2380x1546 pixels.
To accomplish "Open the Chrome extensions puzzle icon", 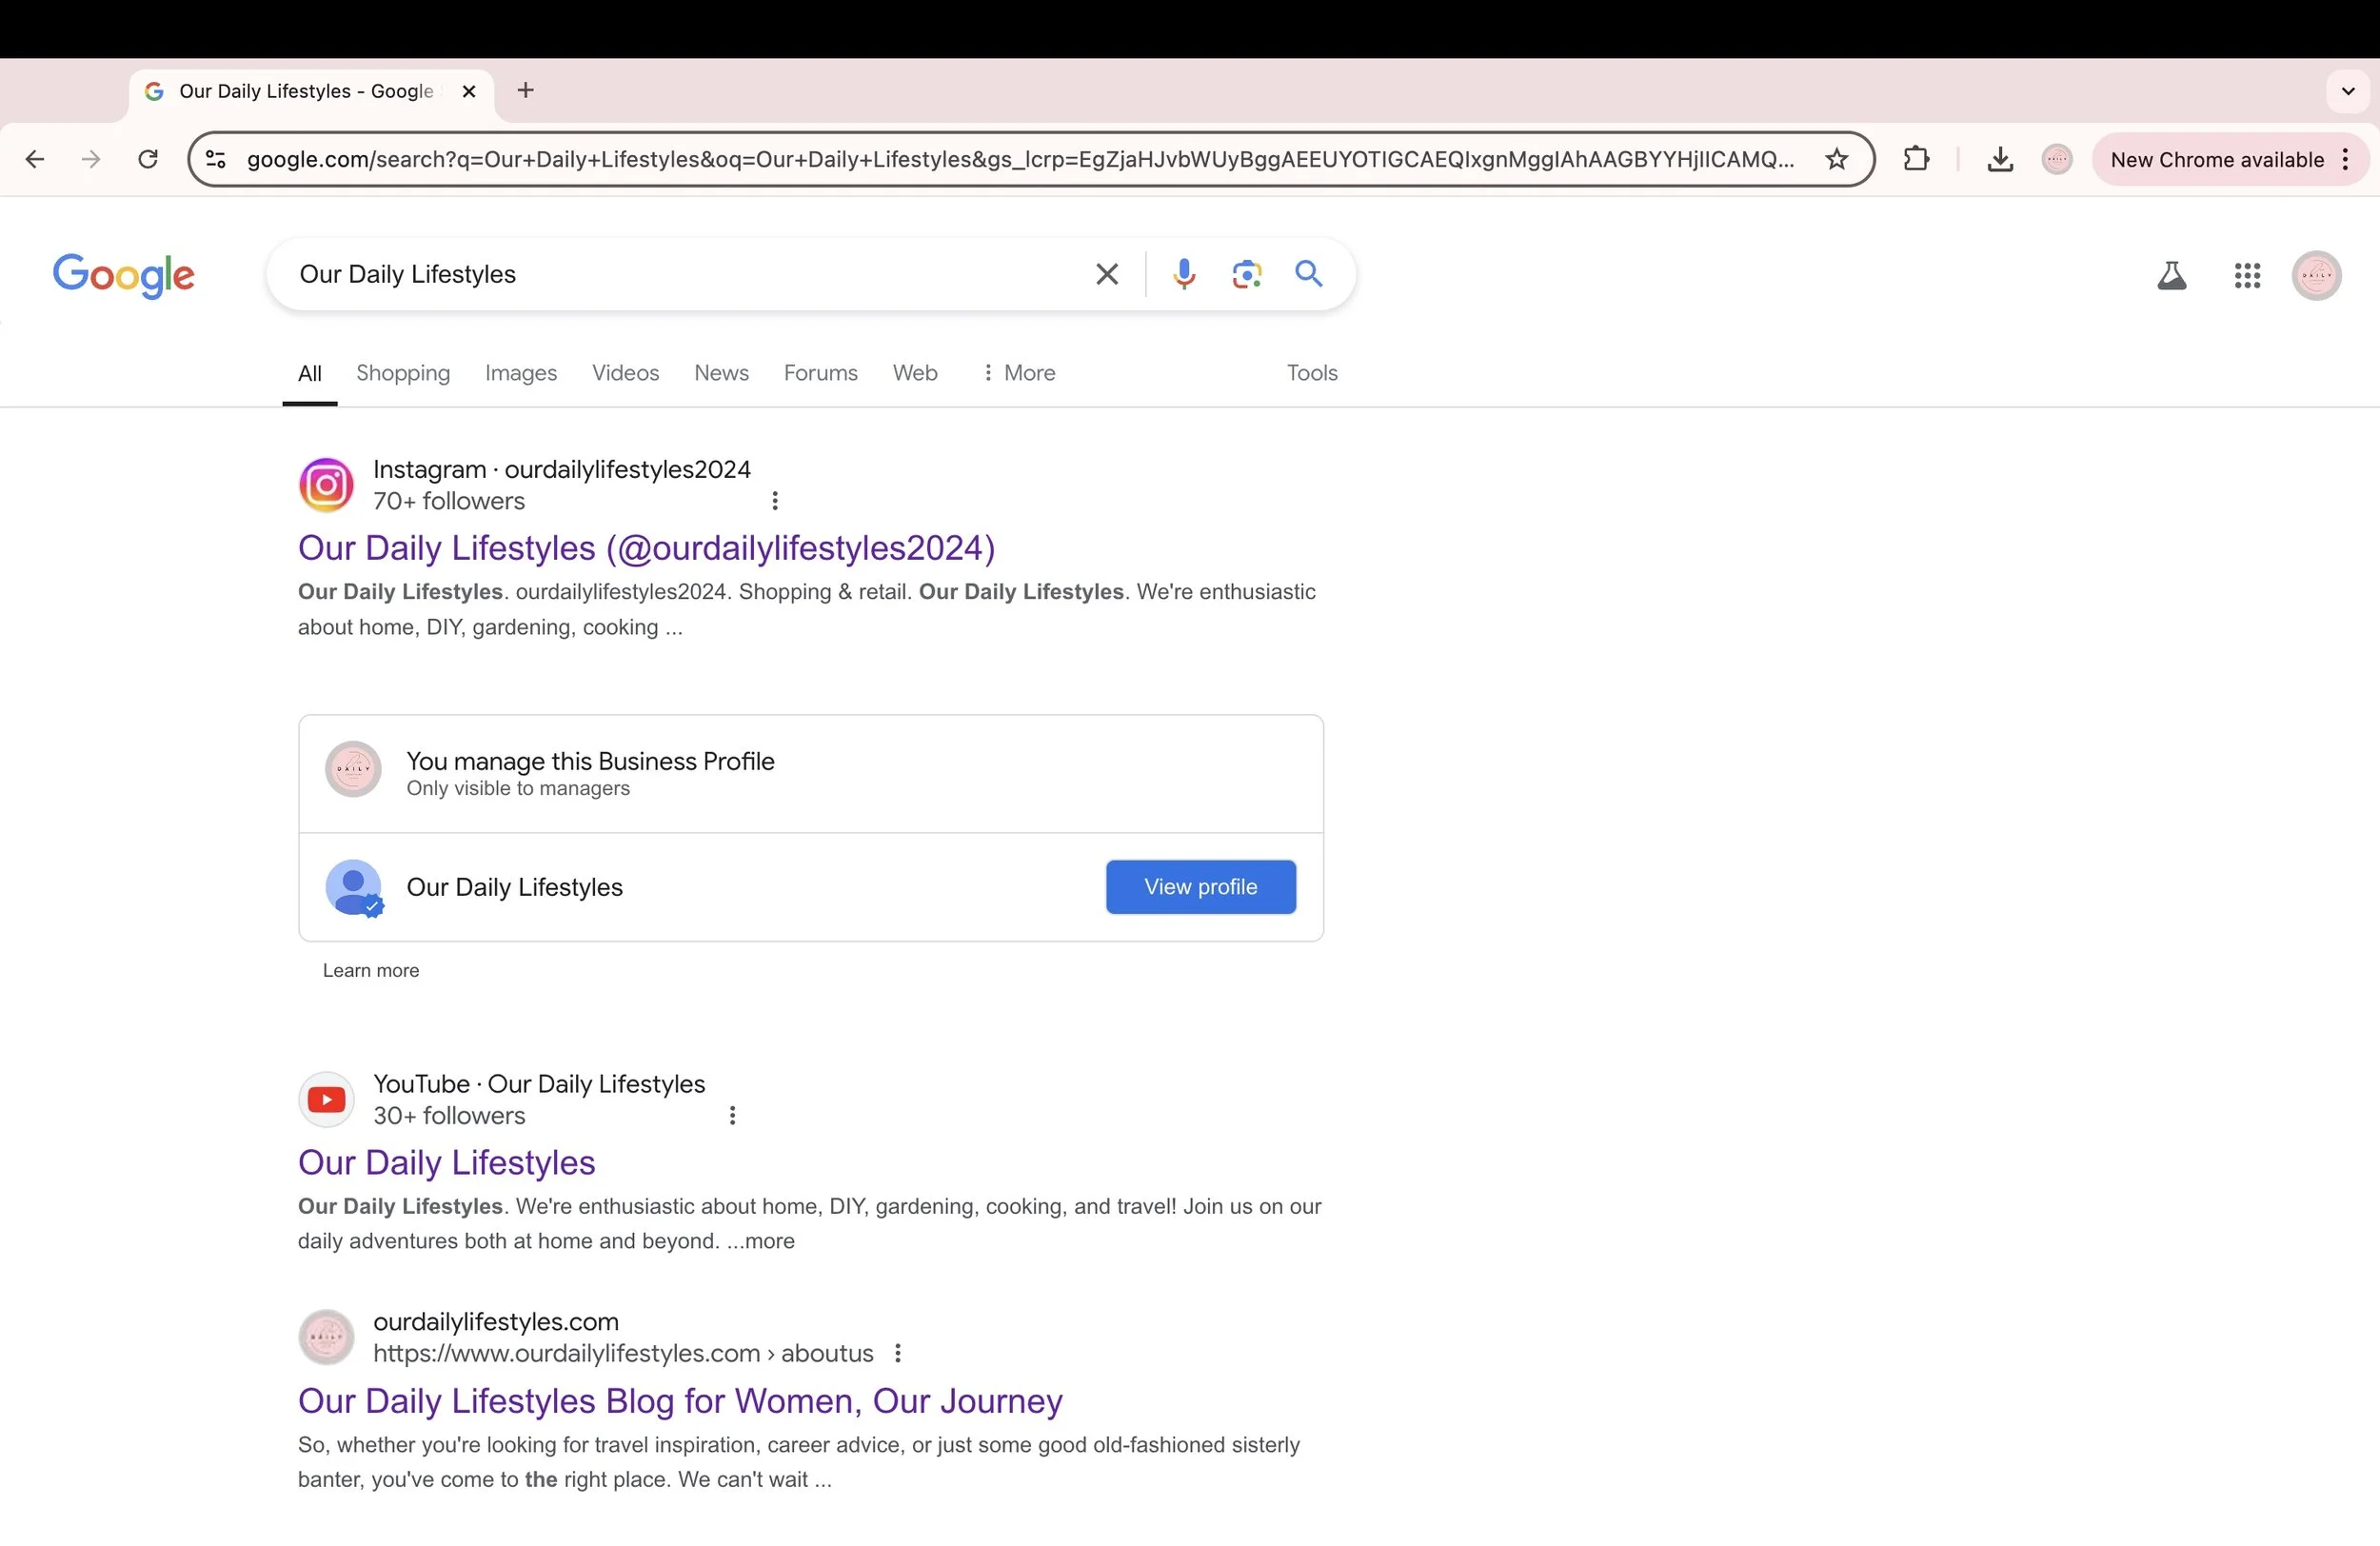I will point(1916,159).
